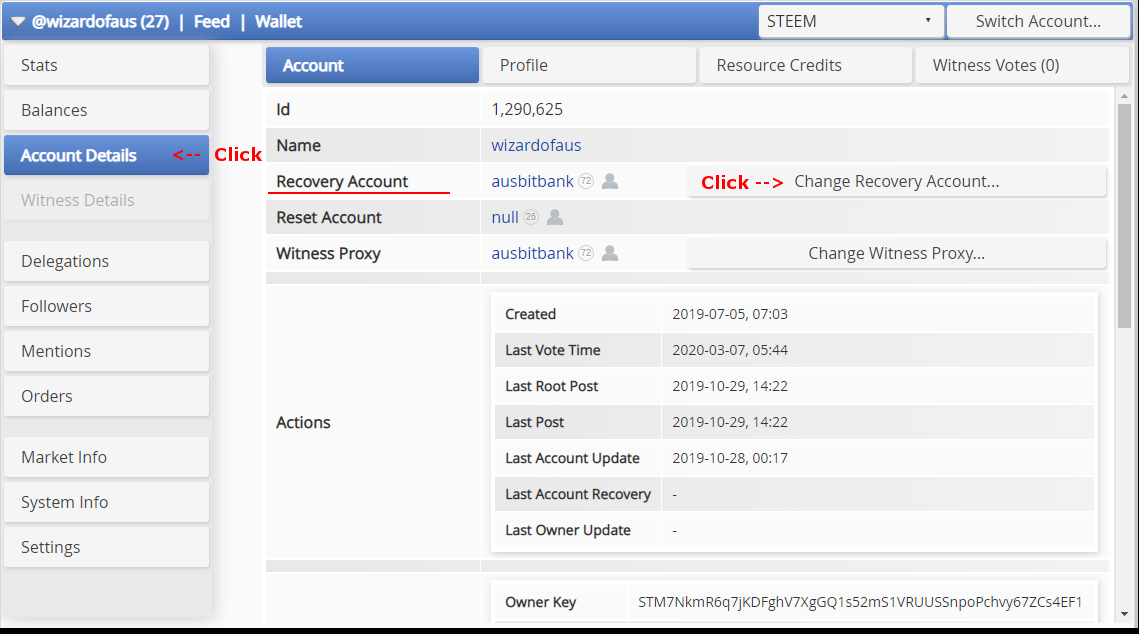Open the wizardofaus name link
The height and width of the screenshot is (634, 1139).
pyautogui.click(x=536, y=146)
